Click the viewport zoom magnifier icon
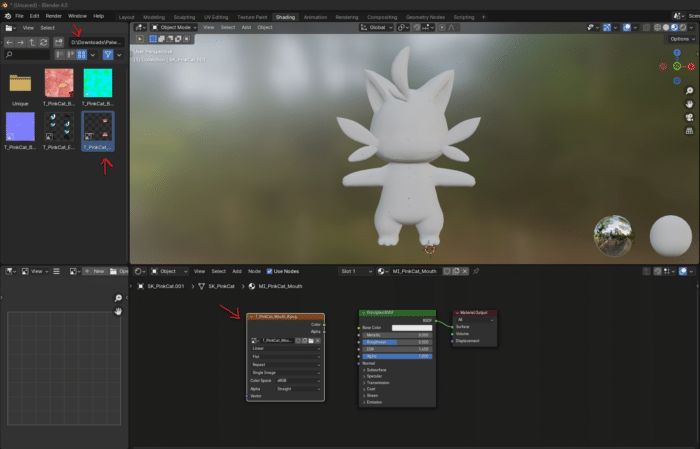This screenshot has height=449, width=700. [x=689, y=91]
